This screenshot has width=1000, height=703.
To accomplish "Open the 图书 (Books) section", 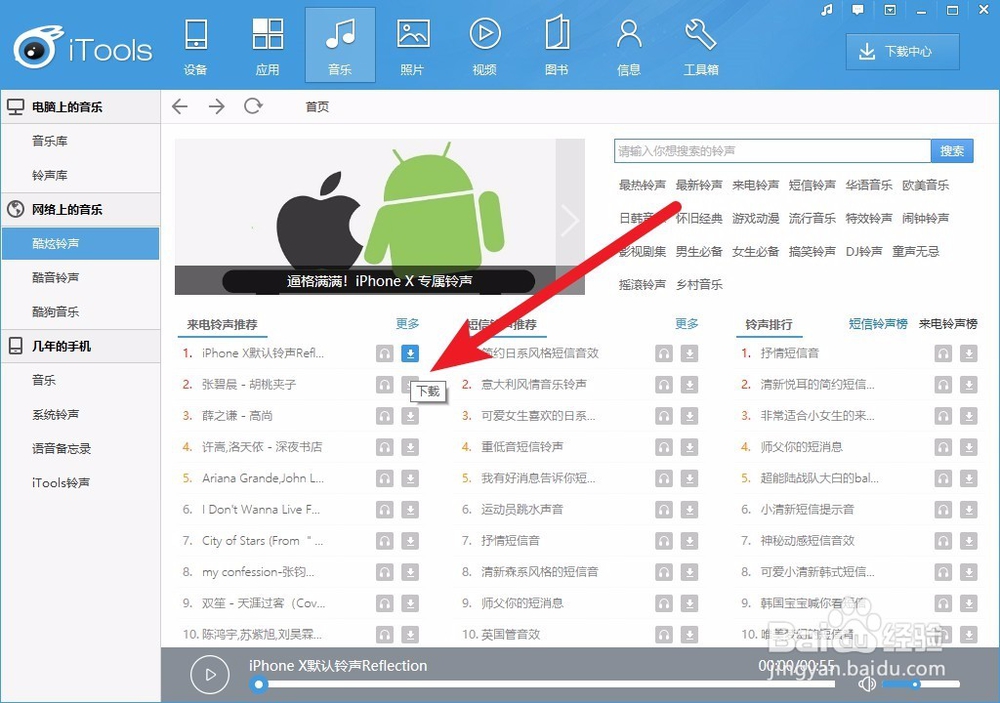I will click(x=557, y=46).
